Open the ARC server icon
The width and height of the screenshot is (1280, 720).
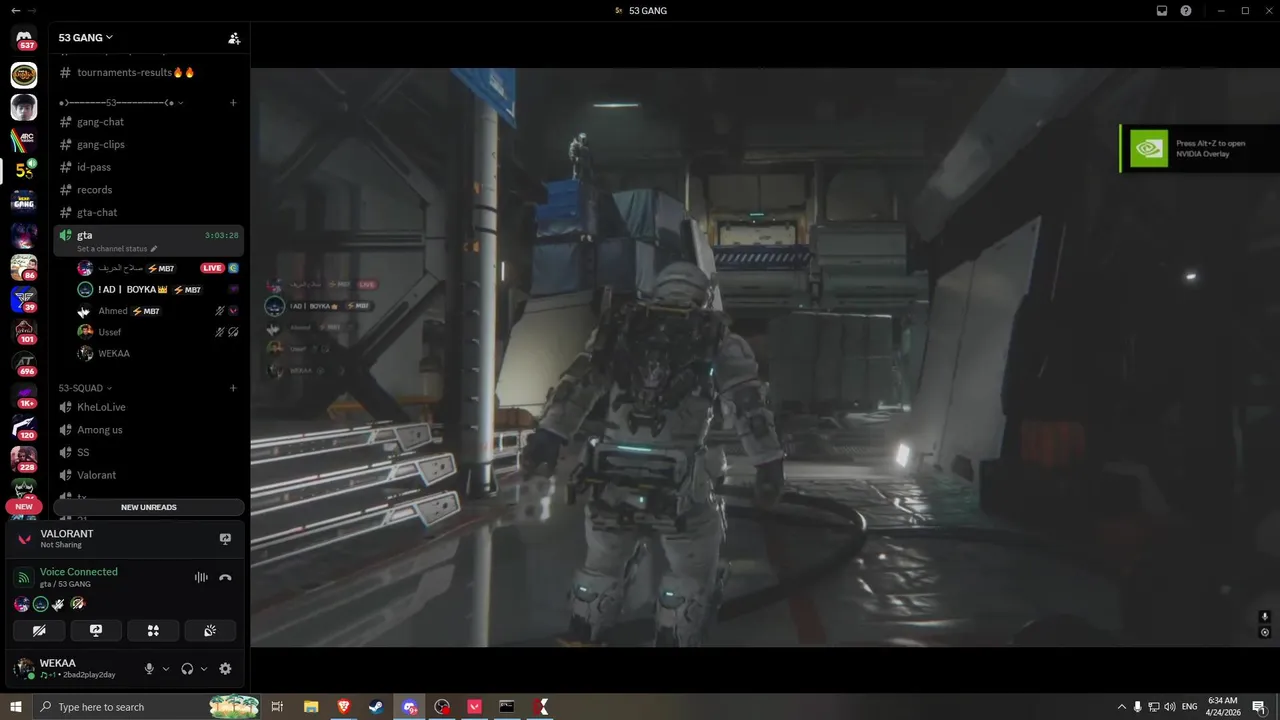24,139
